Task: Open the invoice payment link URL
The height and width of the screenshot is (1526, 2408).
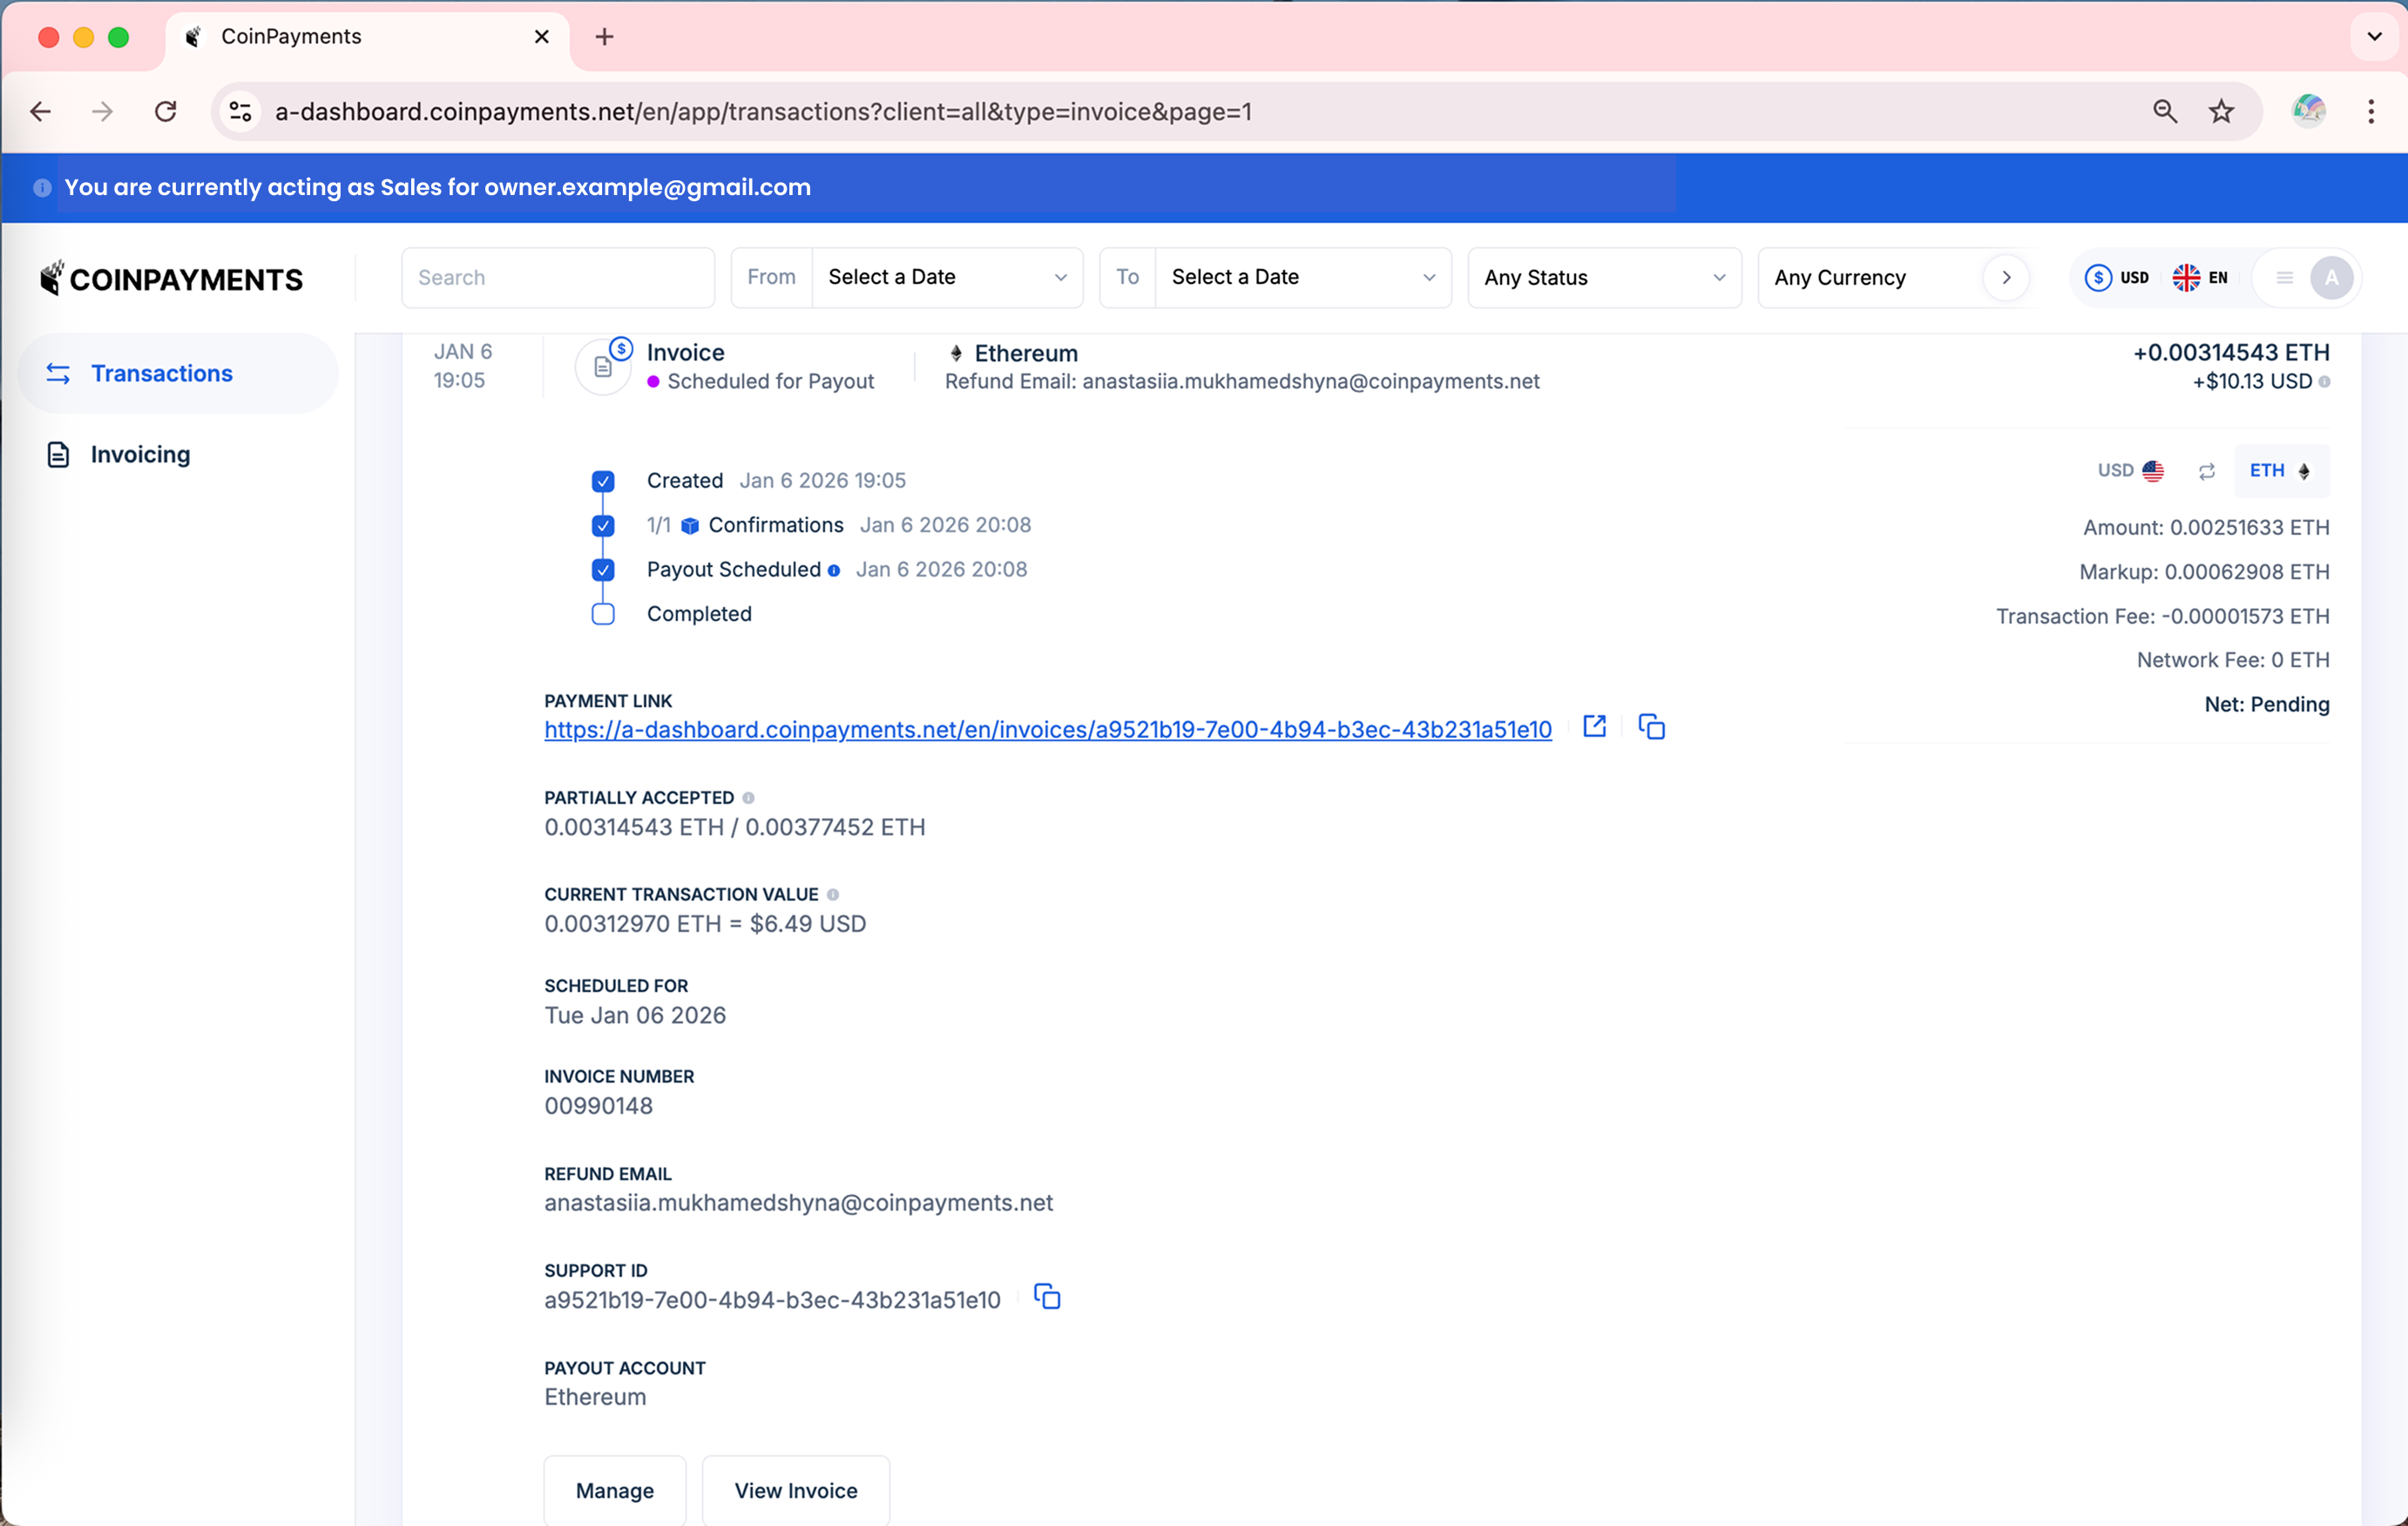Action: pos(1047,730)
